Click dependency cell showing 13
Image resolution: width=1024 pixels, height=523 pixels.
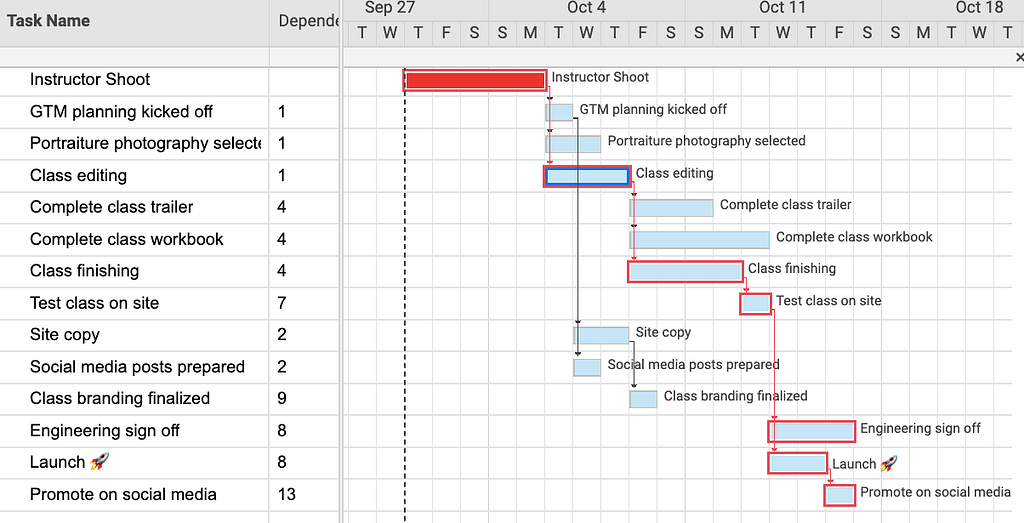(x=305, y=495)
